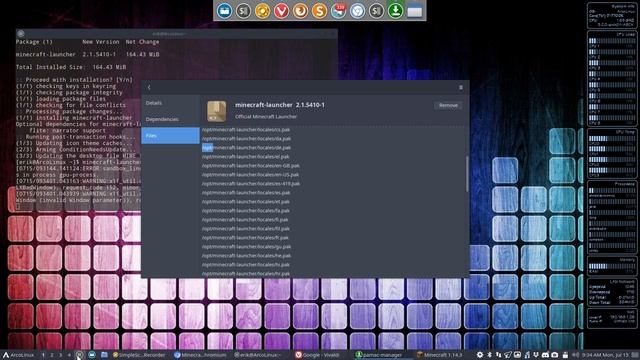Open the hamburger menu in pamac header
Image resolution: width=640 pixels, height=360 pixels.
pyautogui.click(x=461, y=87)
